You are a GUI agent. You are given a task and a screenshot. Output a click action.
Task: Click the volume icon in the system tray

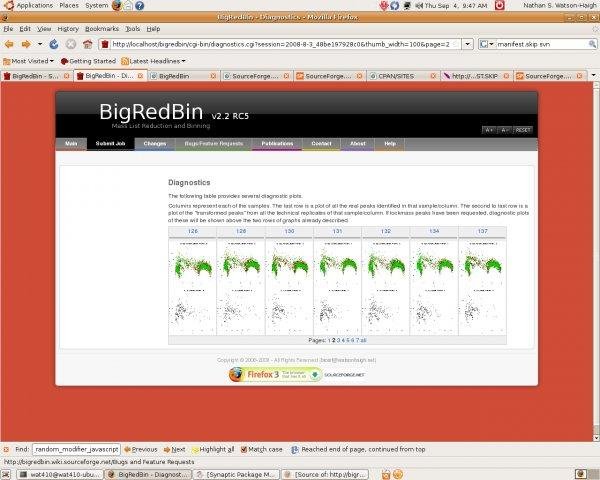419,6
